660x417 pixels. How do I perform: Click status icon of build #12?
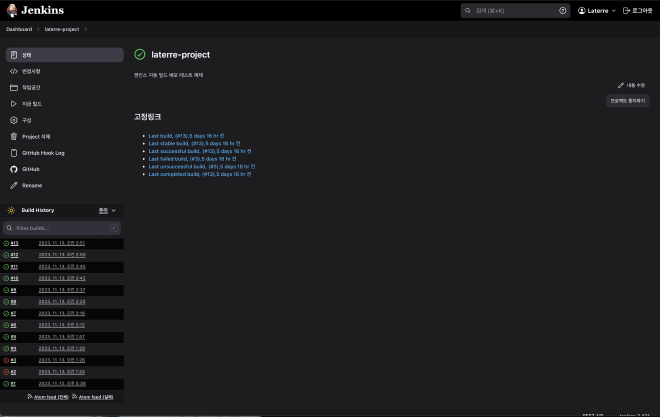pos(6,255)
